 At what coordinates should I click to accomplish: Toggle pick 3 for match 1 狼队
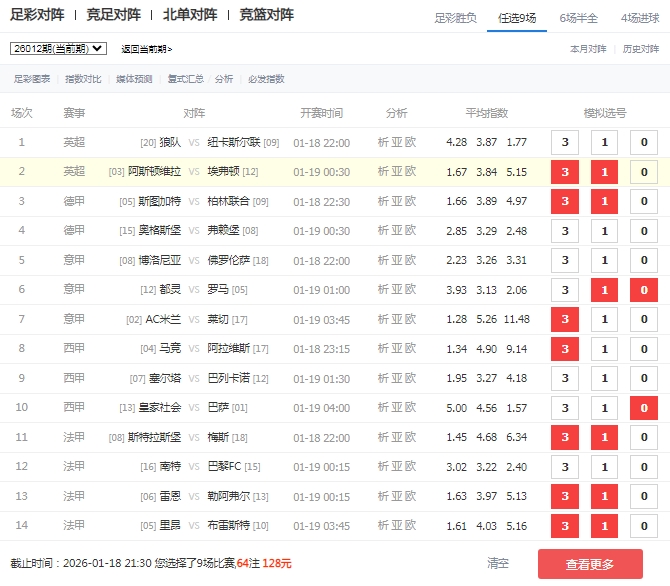tap(565, 143)
